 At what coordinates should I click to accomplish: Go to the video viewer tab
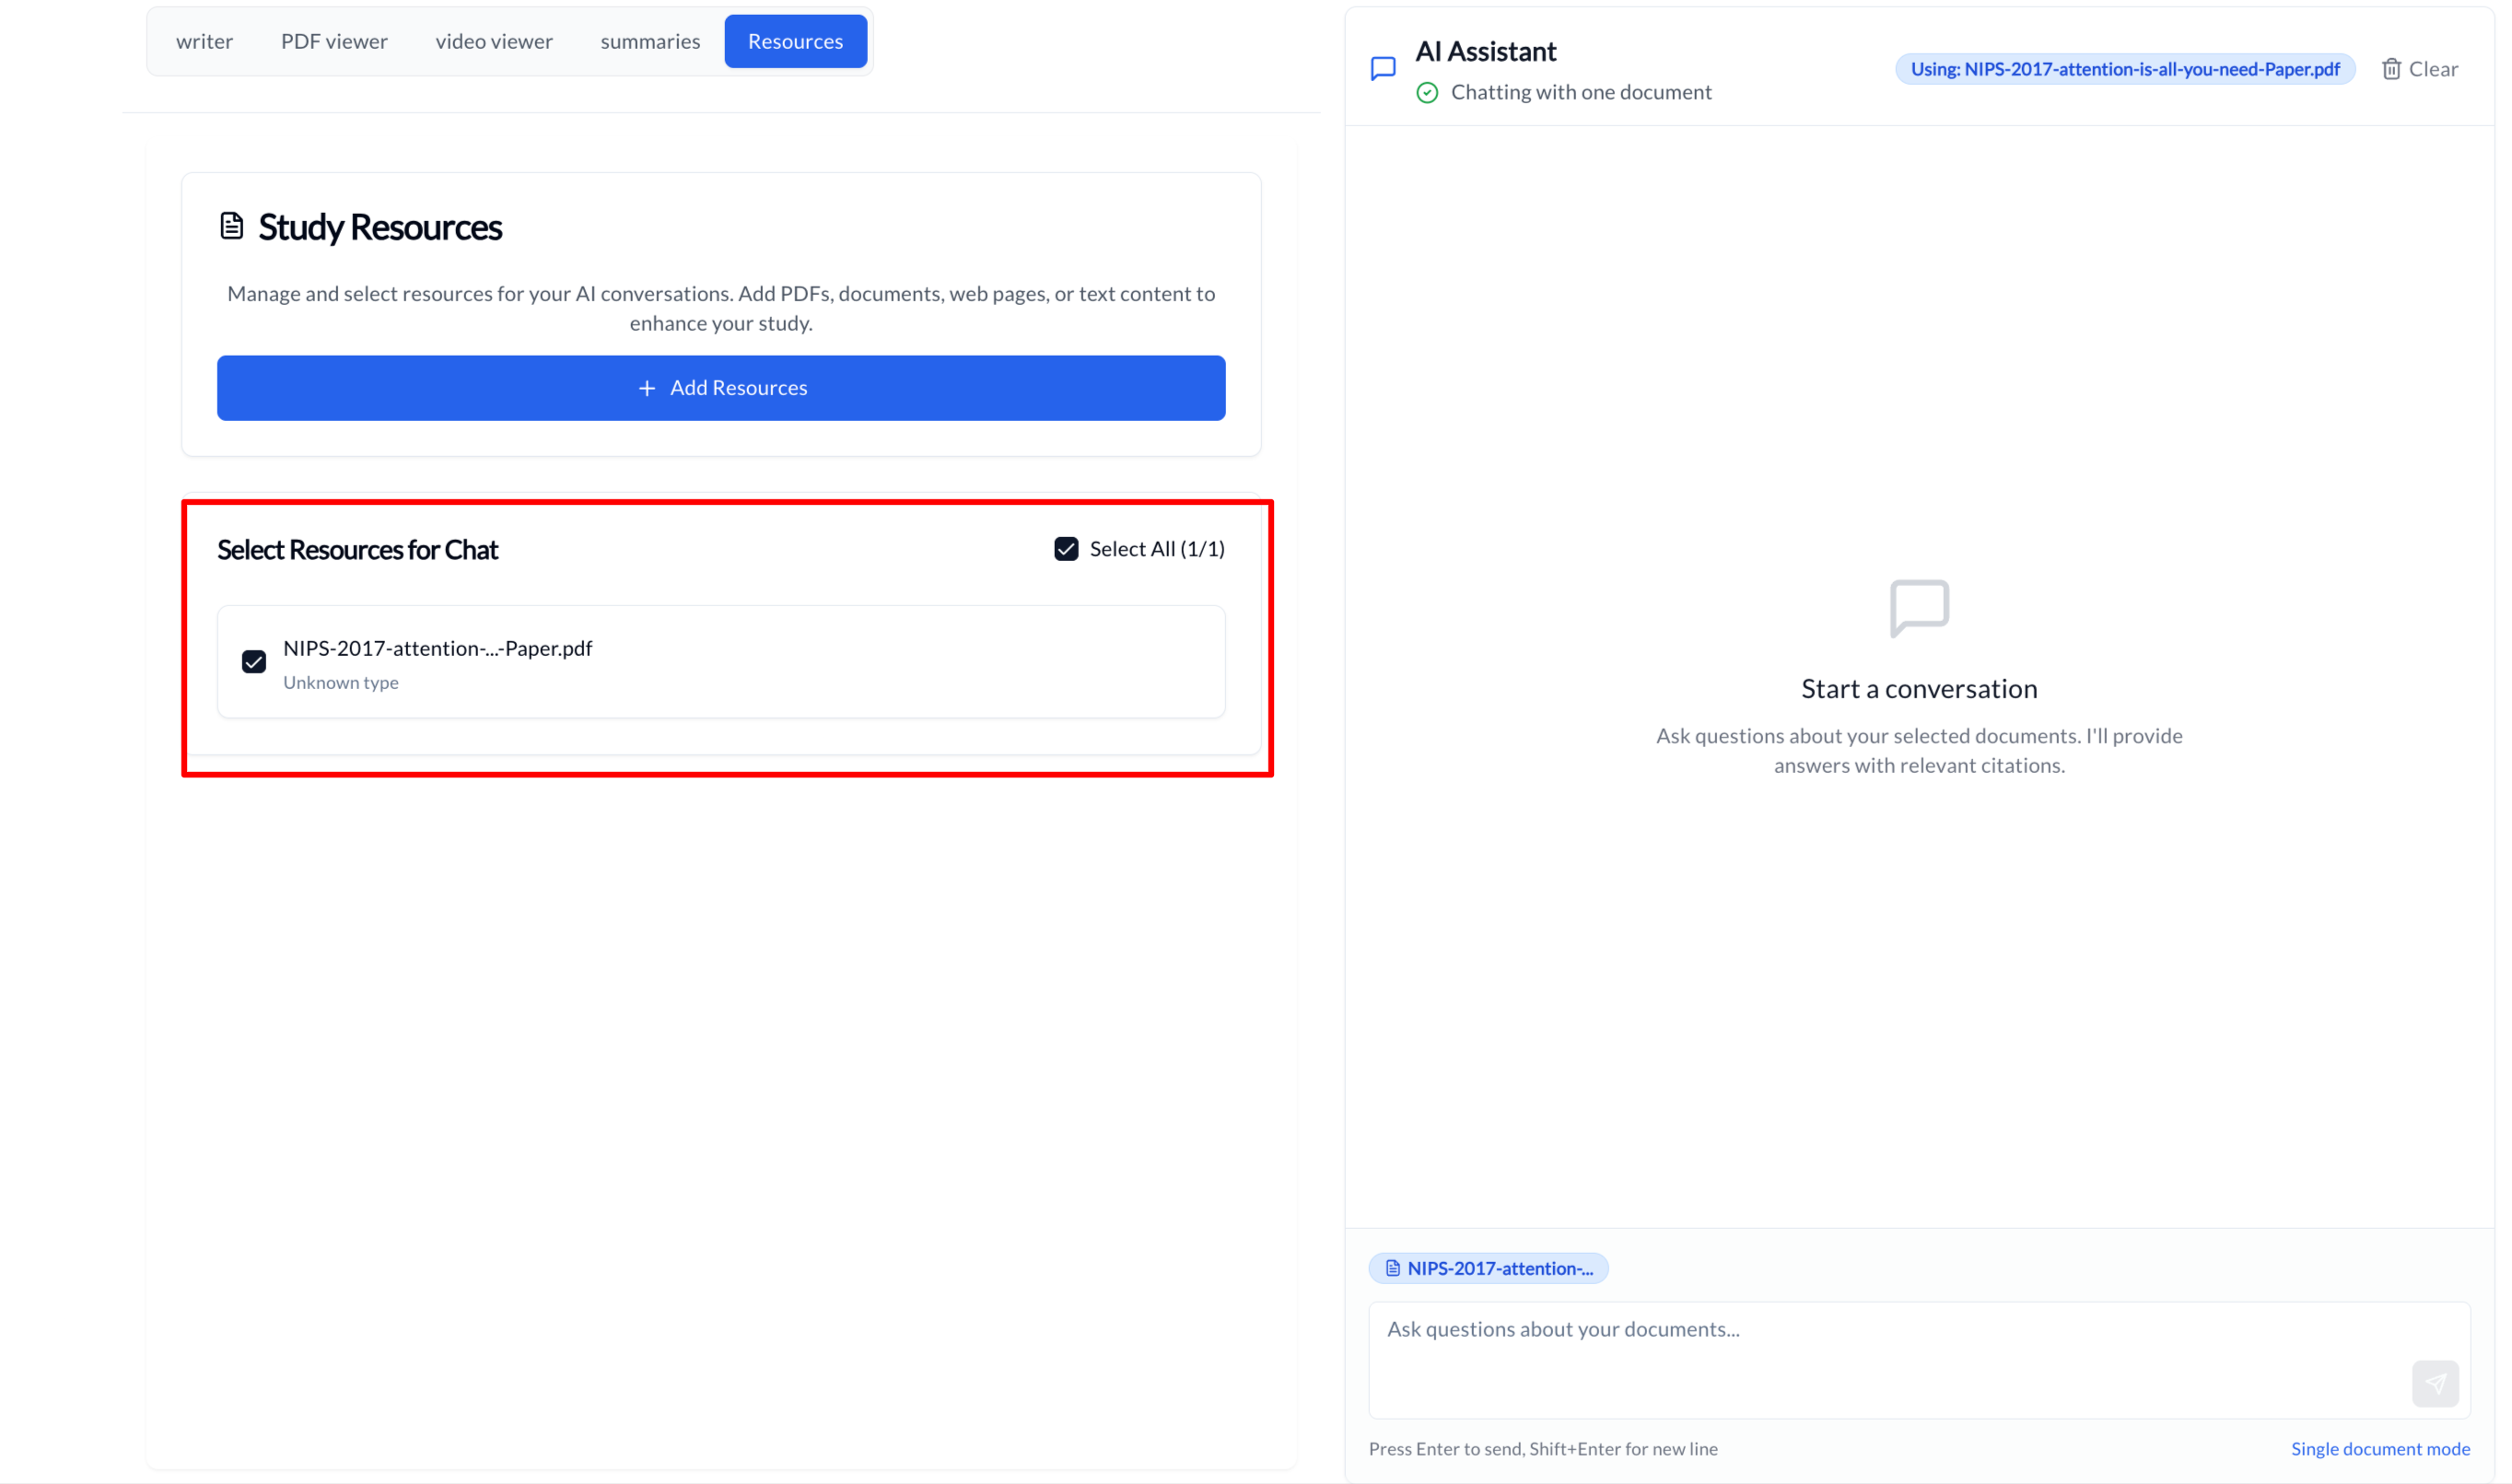[x=494, y=41]
